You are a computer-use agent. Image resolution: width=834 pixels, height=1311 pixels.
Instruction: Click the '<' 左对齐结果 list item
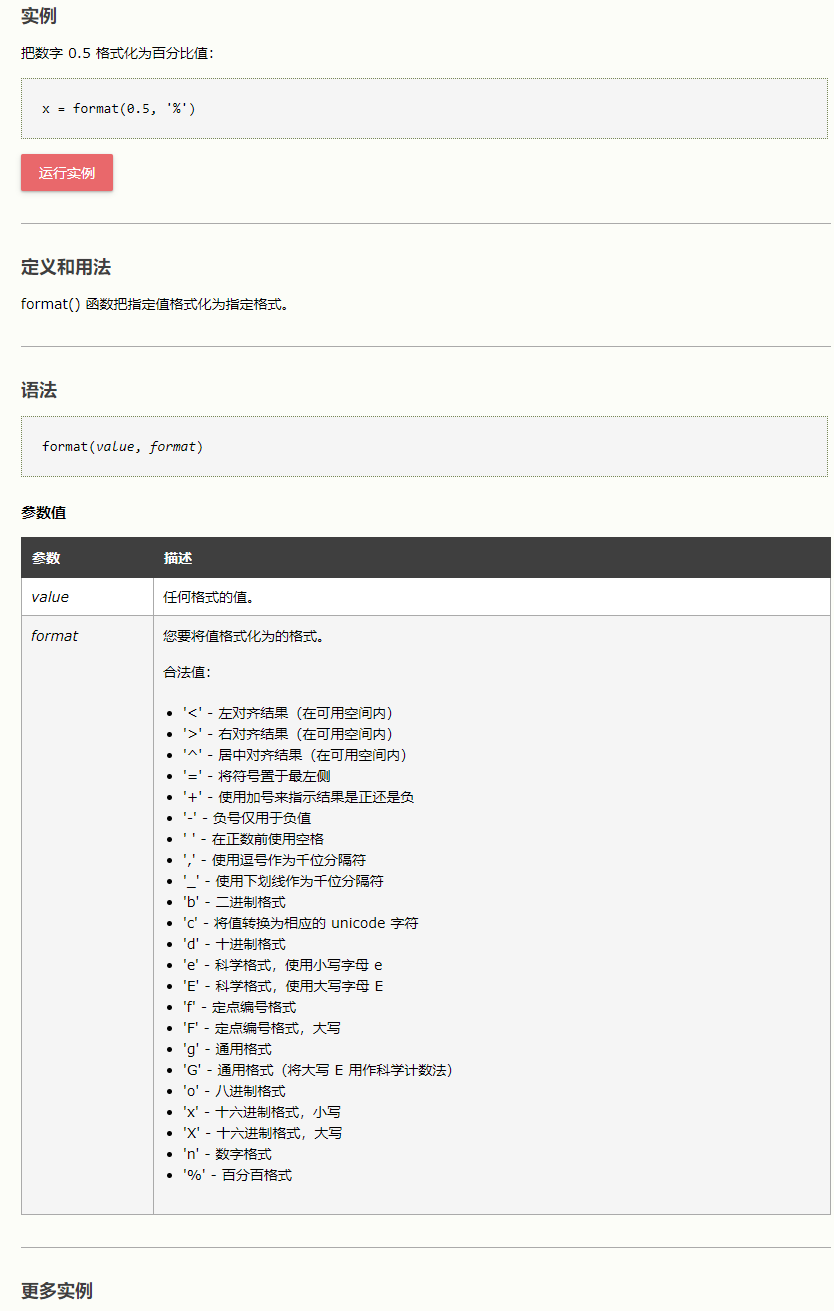[x=288, y=713]
